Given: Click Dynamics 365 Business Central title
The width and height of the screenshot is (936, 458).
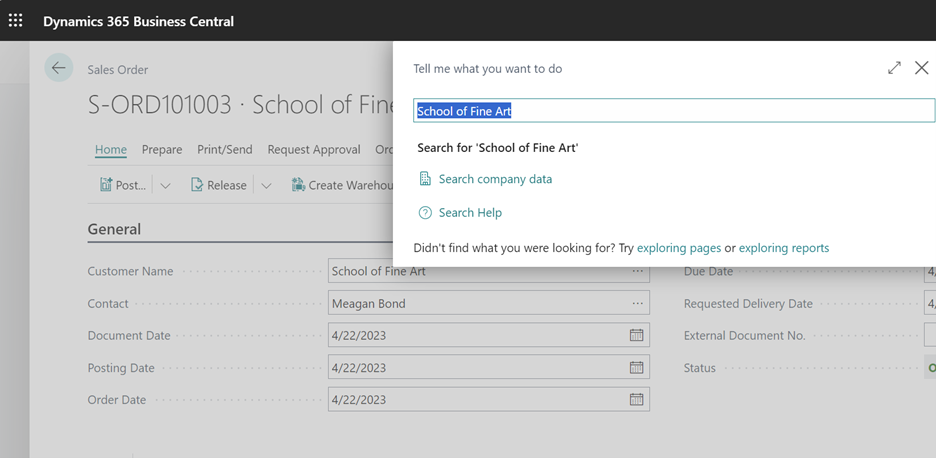Looking at the screenshot, I should (138, 21).
